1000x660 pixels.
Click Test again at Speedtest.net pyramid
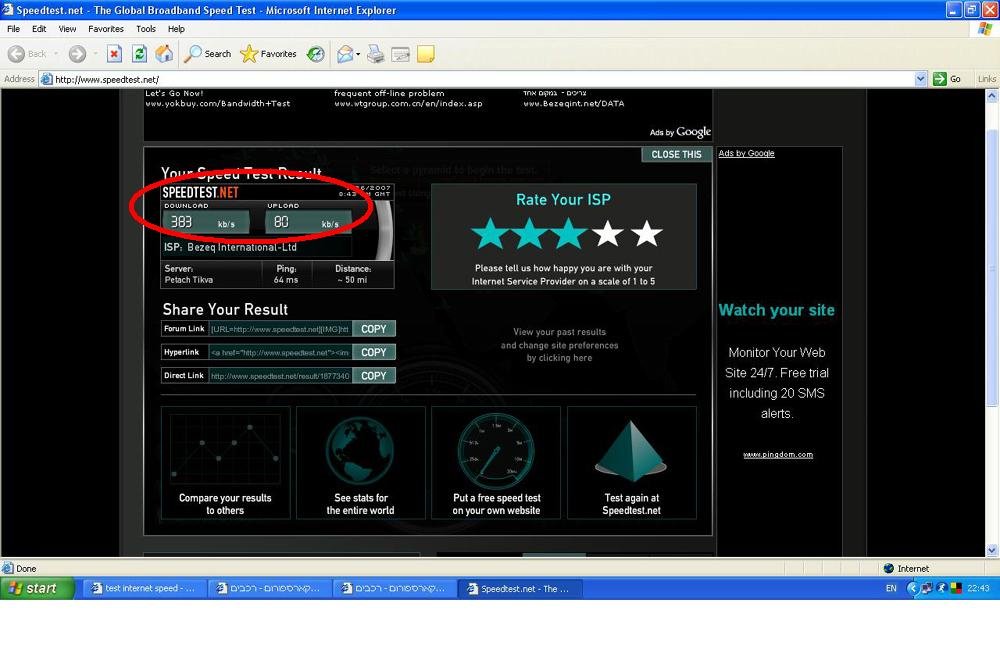[x=631, y=463]
